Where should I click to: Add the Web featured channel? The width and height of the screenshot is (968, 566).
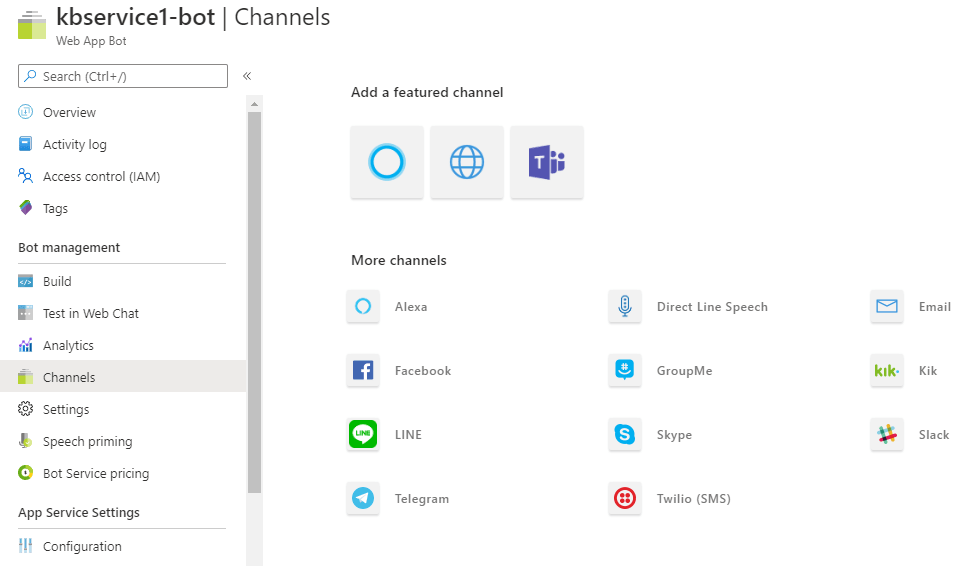point(467,162)
